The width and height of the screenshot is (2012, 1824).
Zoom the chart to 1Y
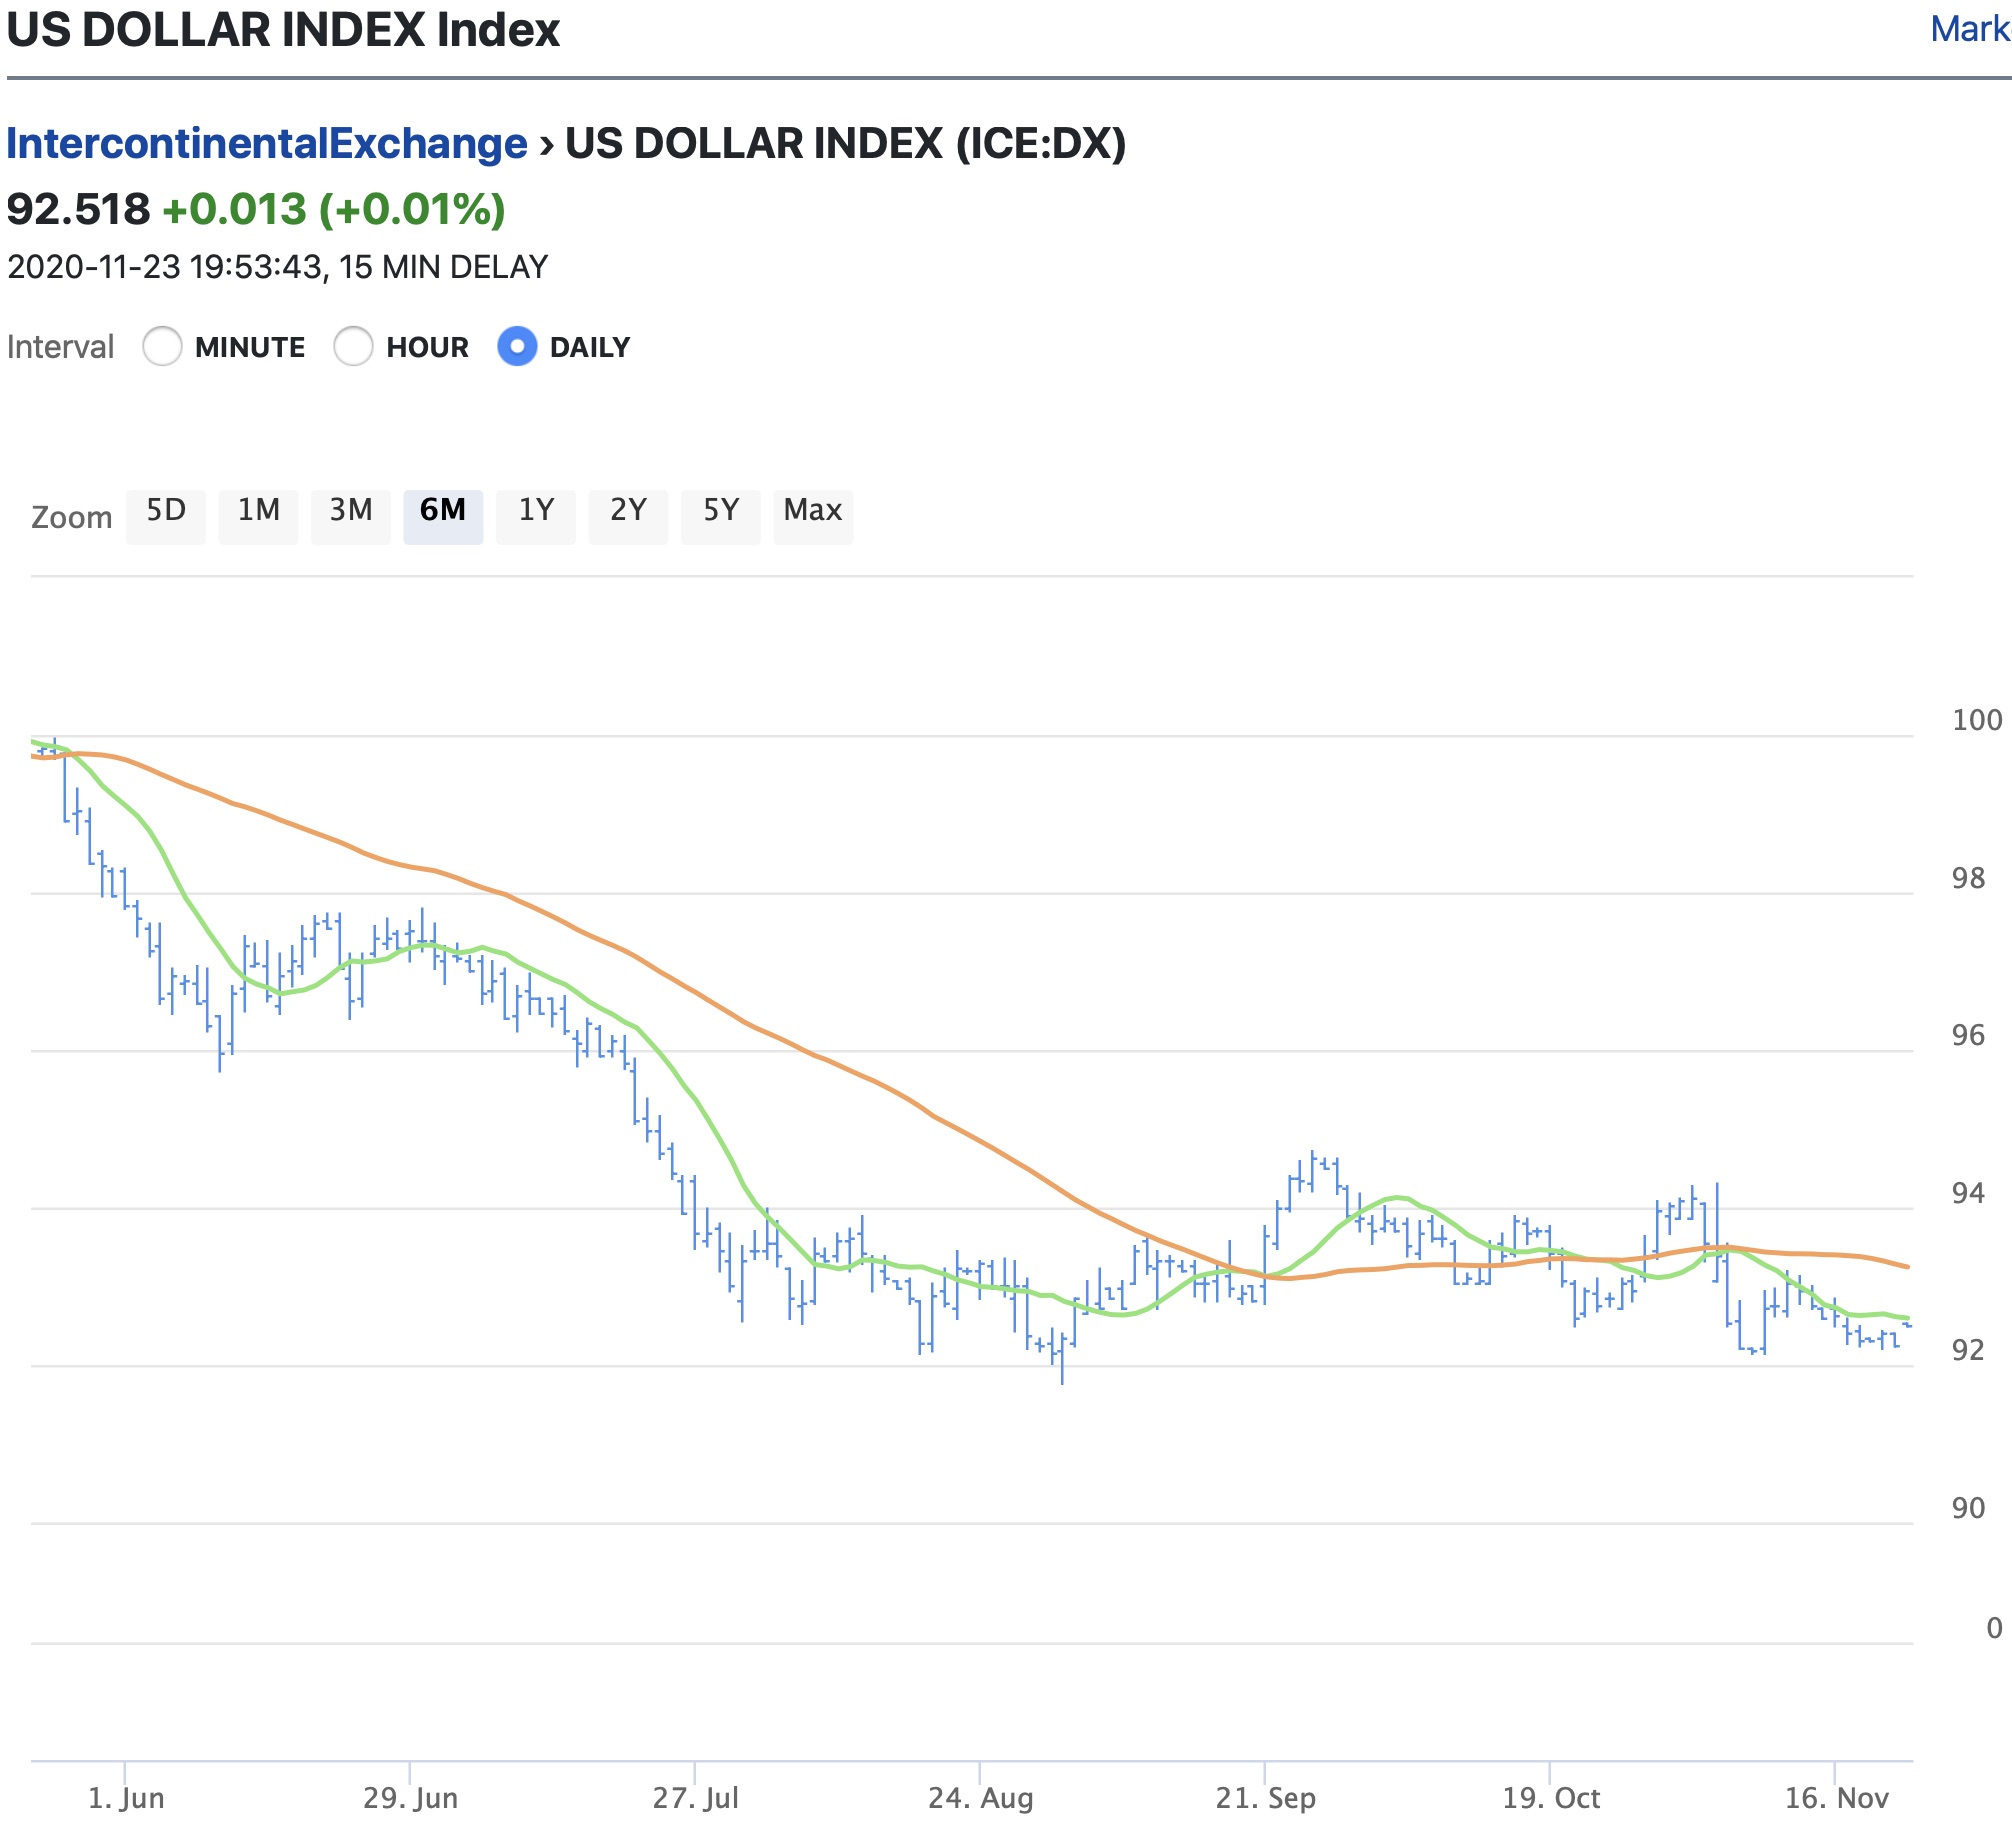[536, 511]
